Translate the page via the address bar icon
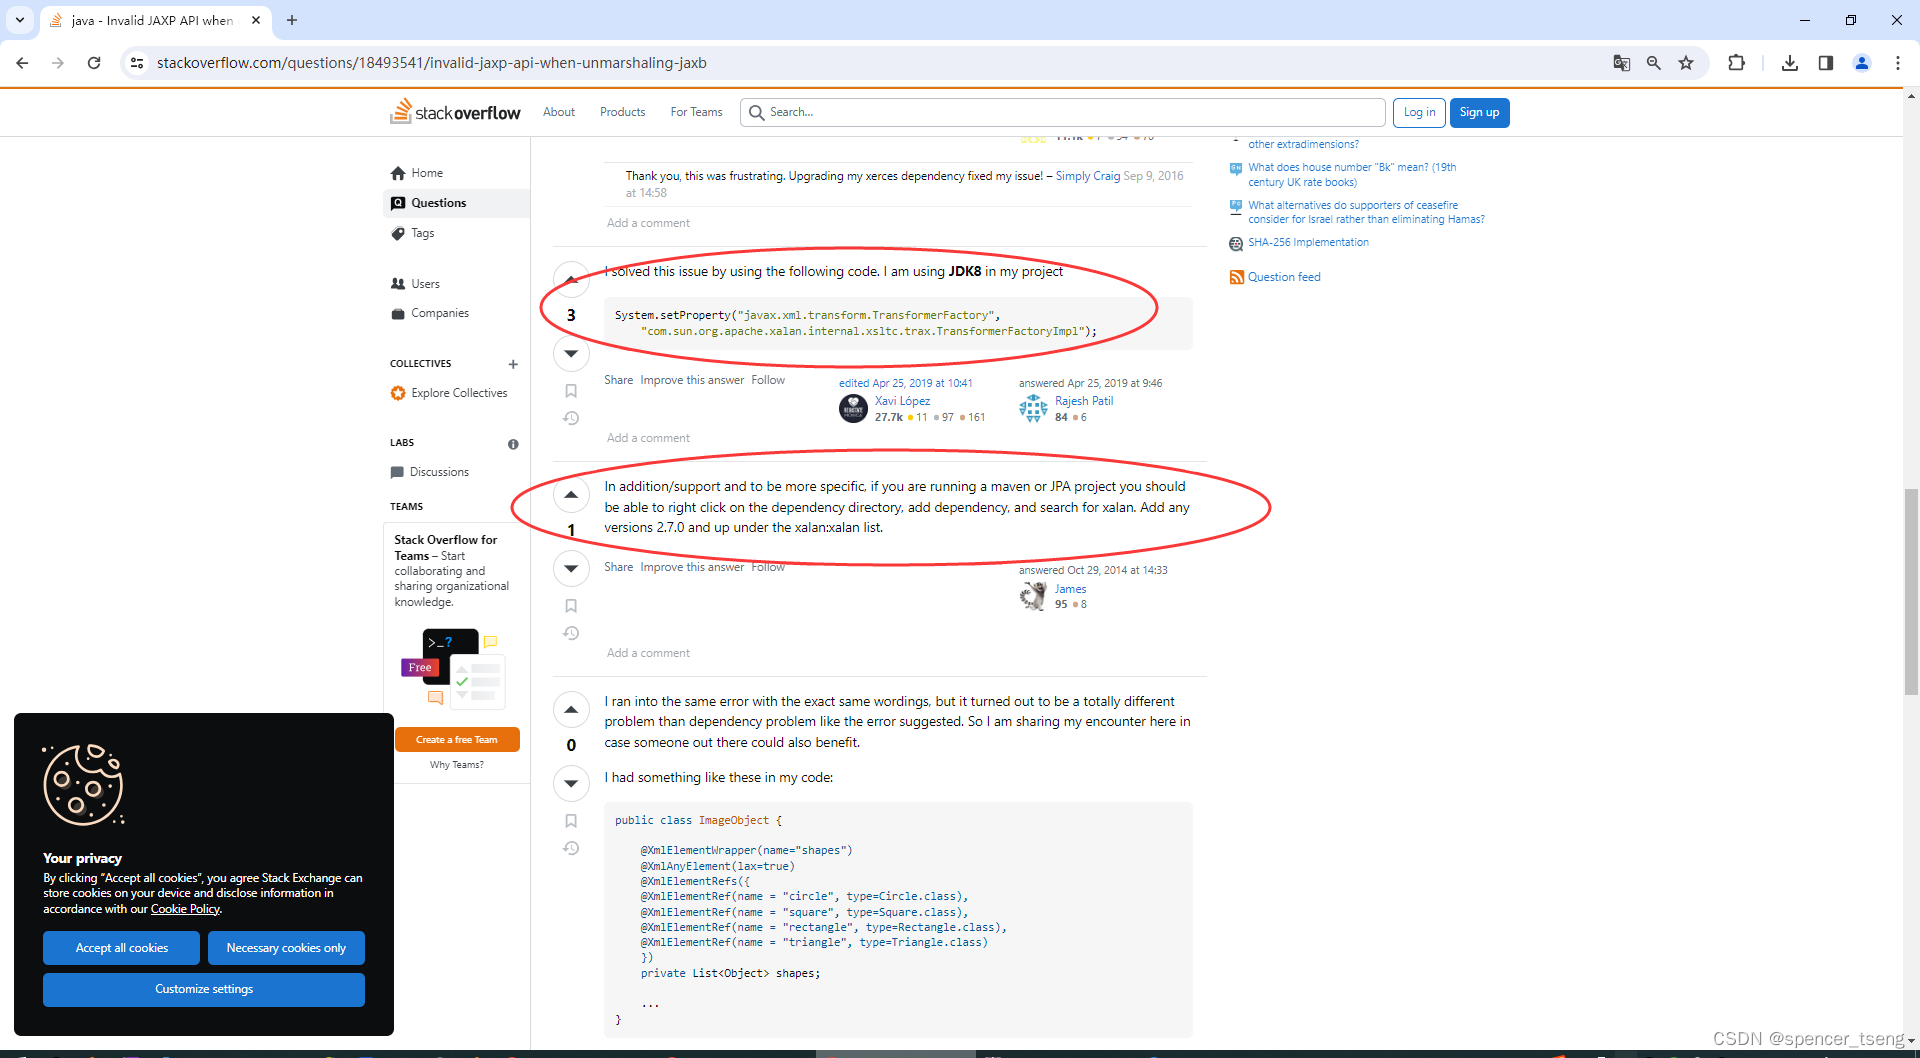 click(1622, 62)
